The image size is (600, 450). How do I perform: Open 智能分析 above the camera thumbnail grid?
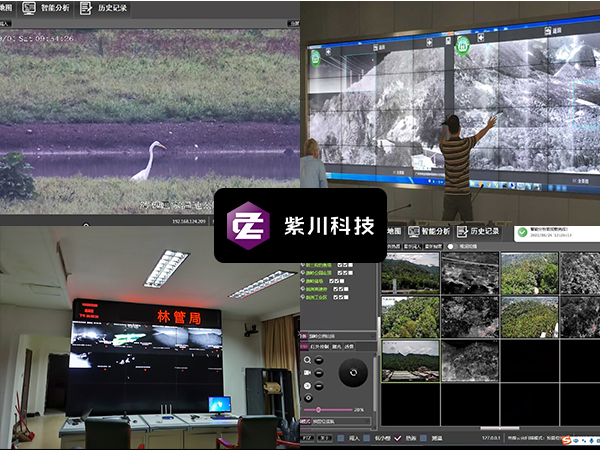tap(436, 231)
